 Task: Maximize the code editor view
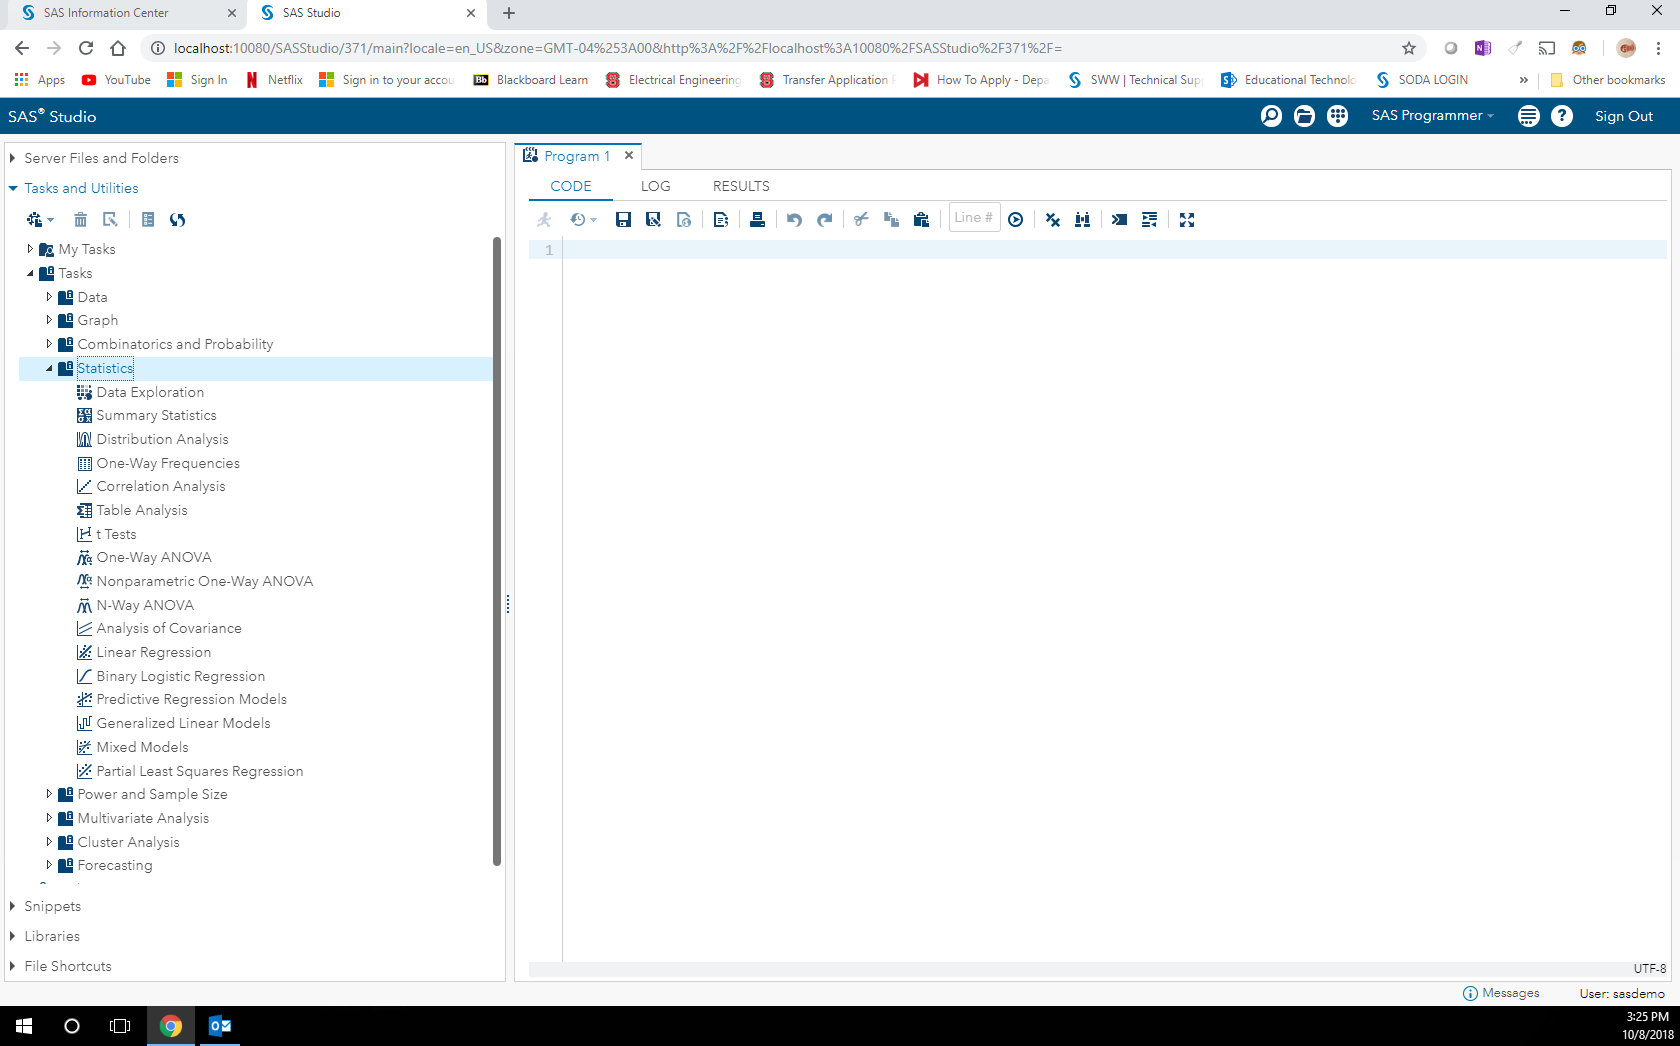1187,219
